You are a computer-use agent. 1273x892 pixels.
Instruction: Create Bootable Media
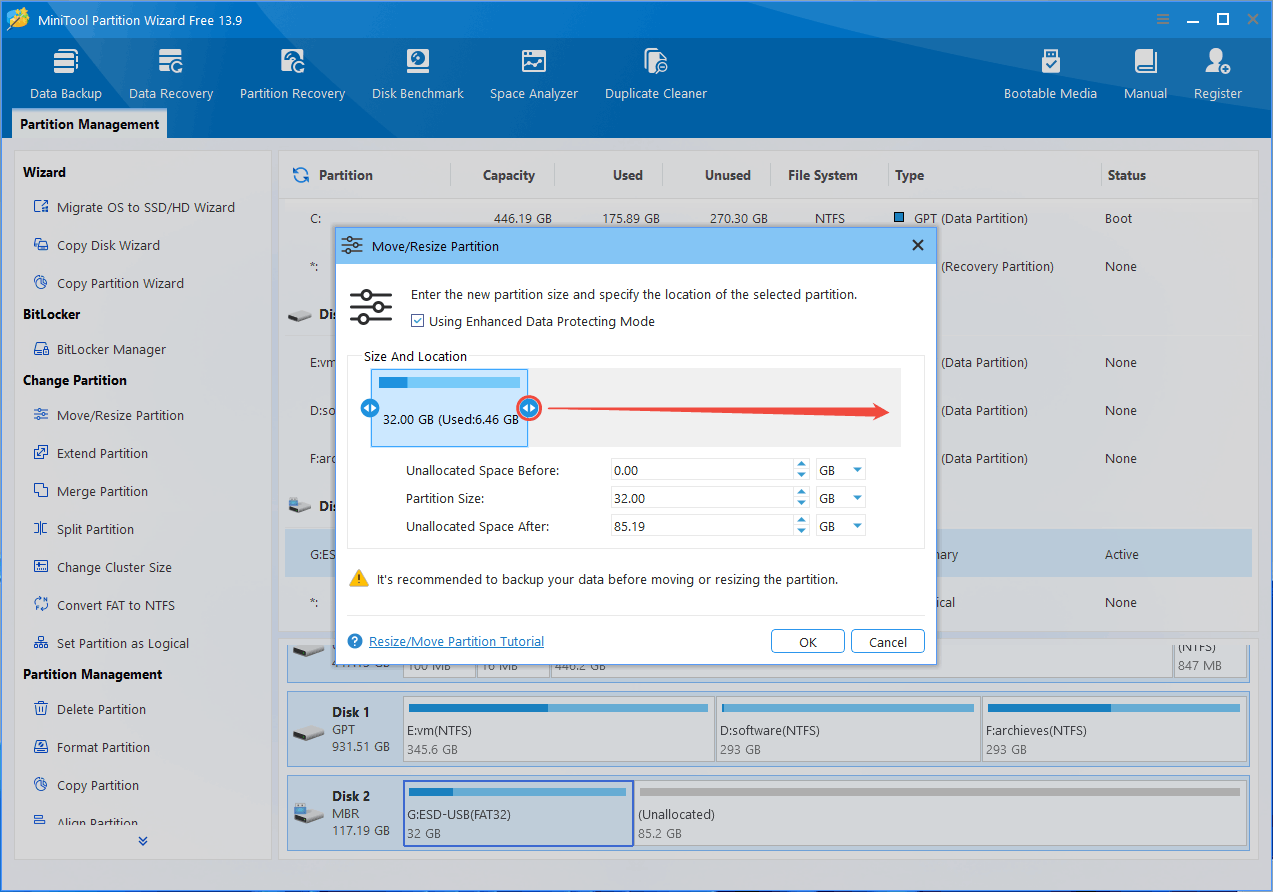(1050, 74)
